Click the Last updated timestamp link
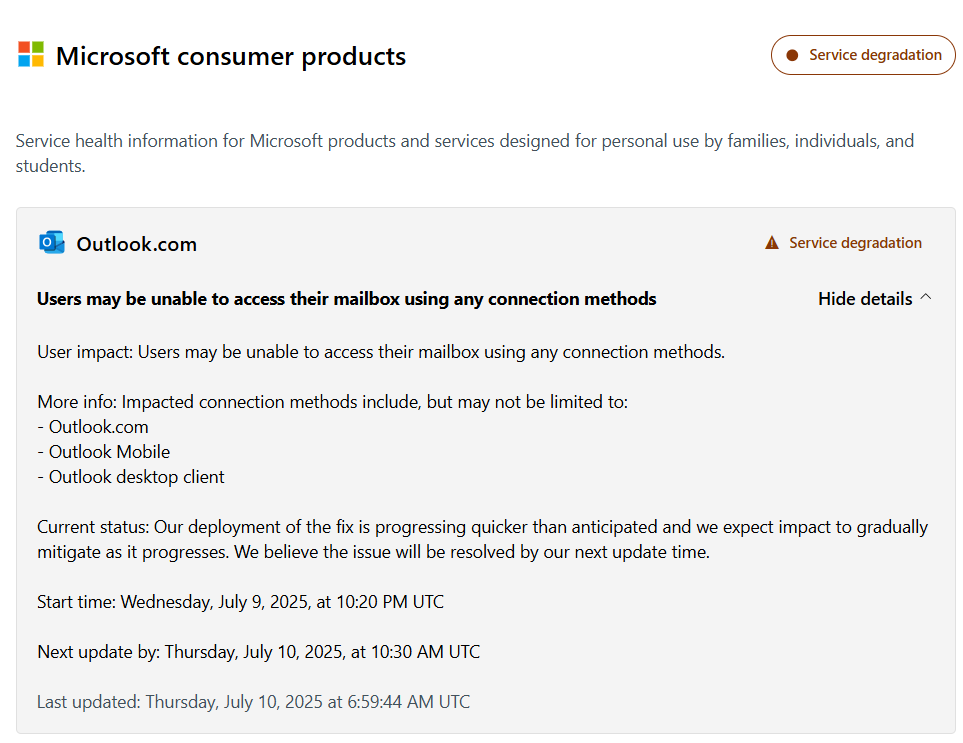Screen dimensions: 963x743 click(x=252, y=701)
